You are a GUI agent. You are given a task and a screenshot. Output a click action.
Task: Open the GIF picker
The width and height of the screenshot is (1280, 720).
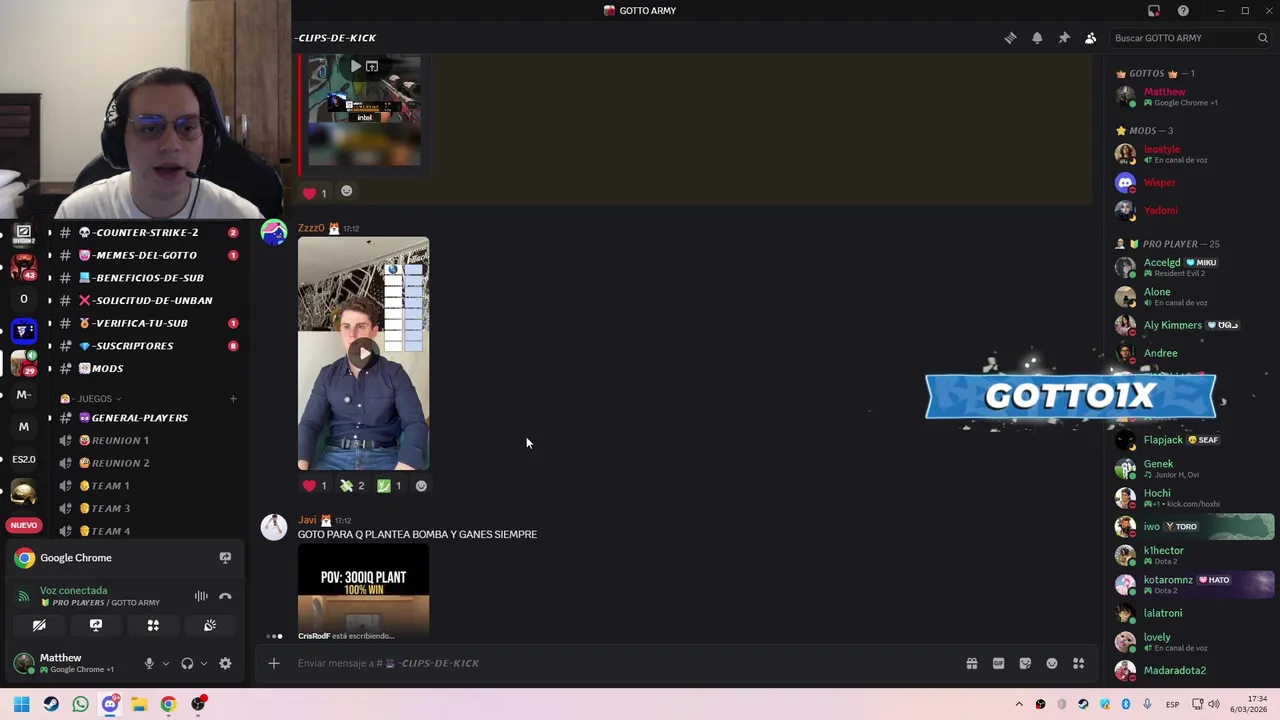point(998,663)
